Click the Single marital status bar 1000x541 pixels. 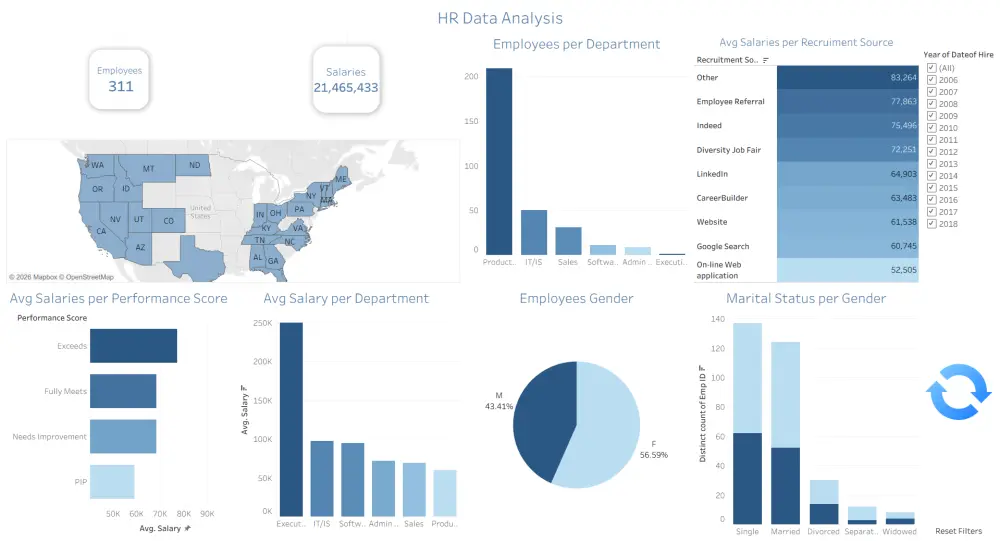point(747,424)
